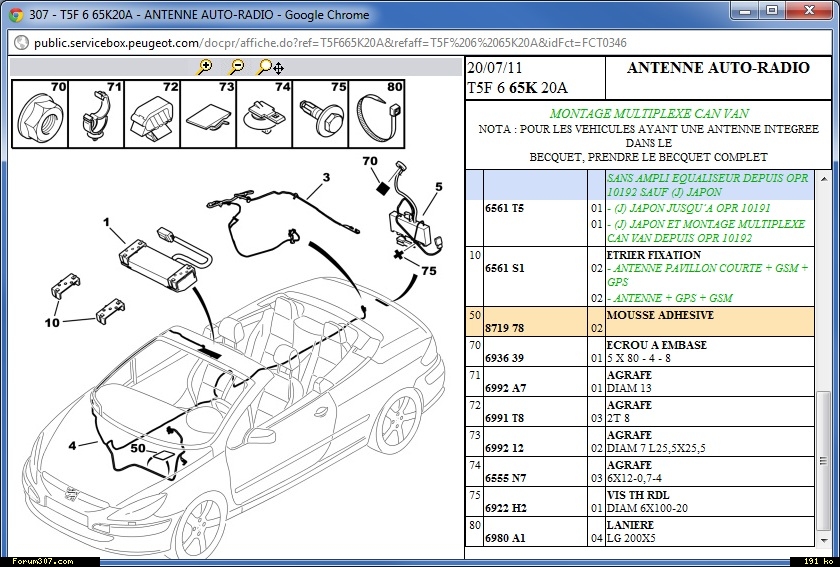Click diagram callout label 50
This screenshot has width=840, height=567.
point(138,448)
